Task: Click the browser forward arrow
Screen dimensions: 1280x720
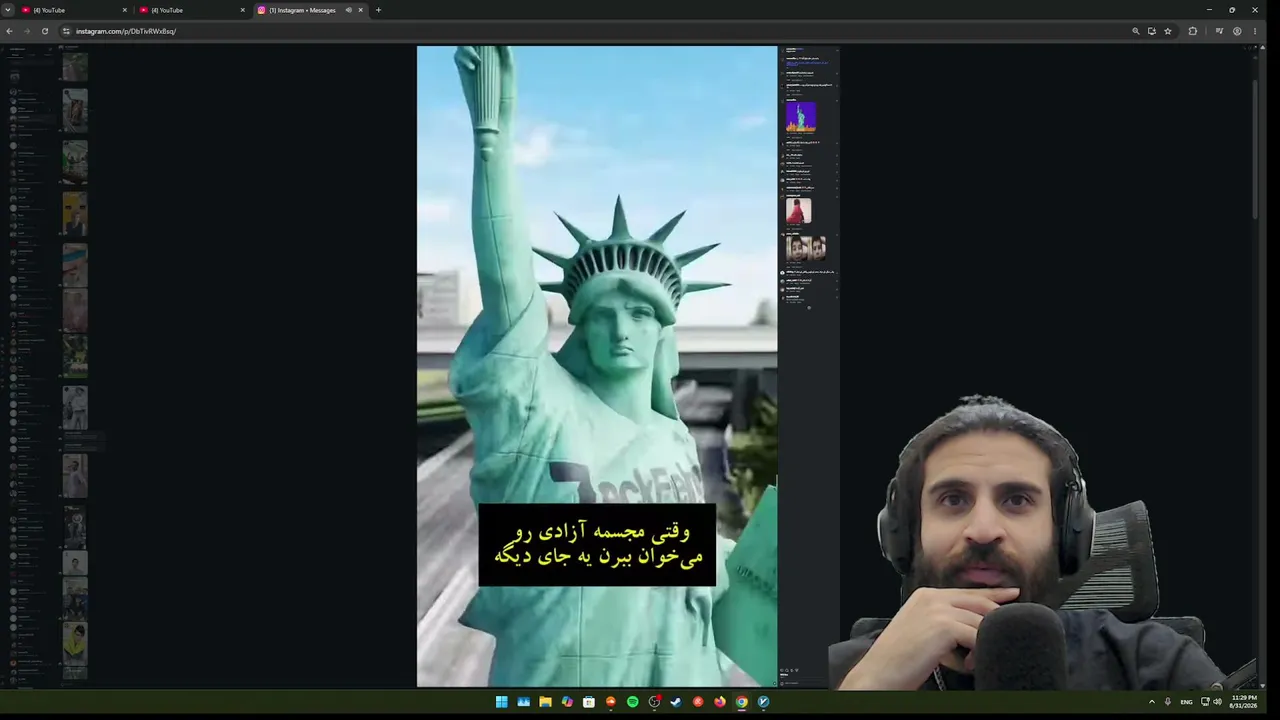Action: coord(27,31)
